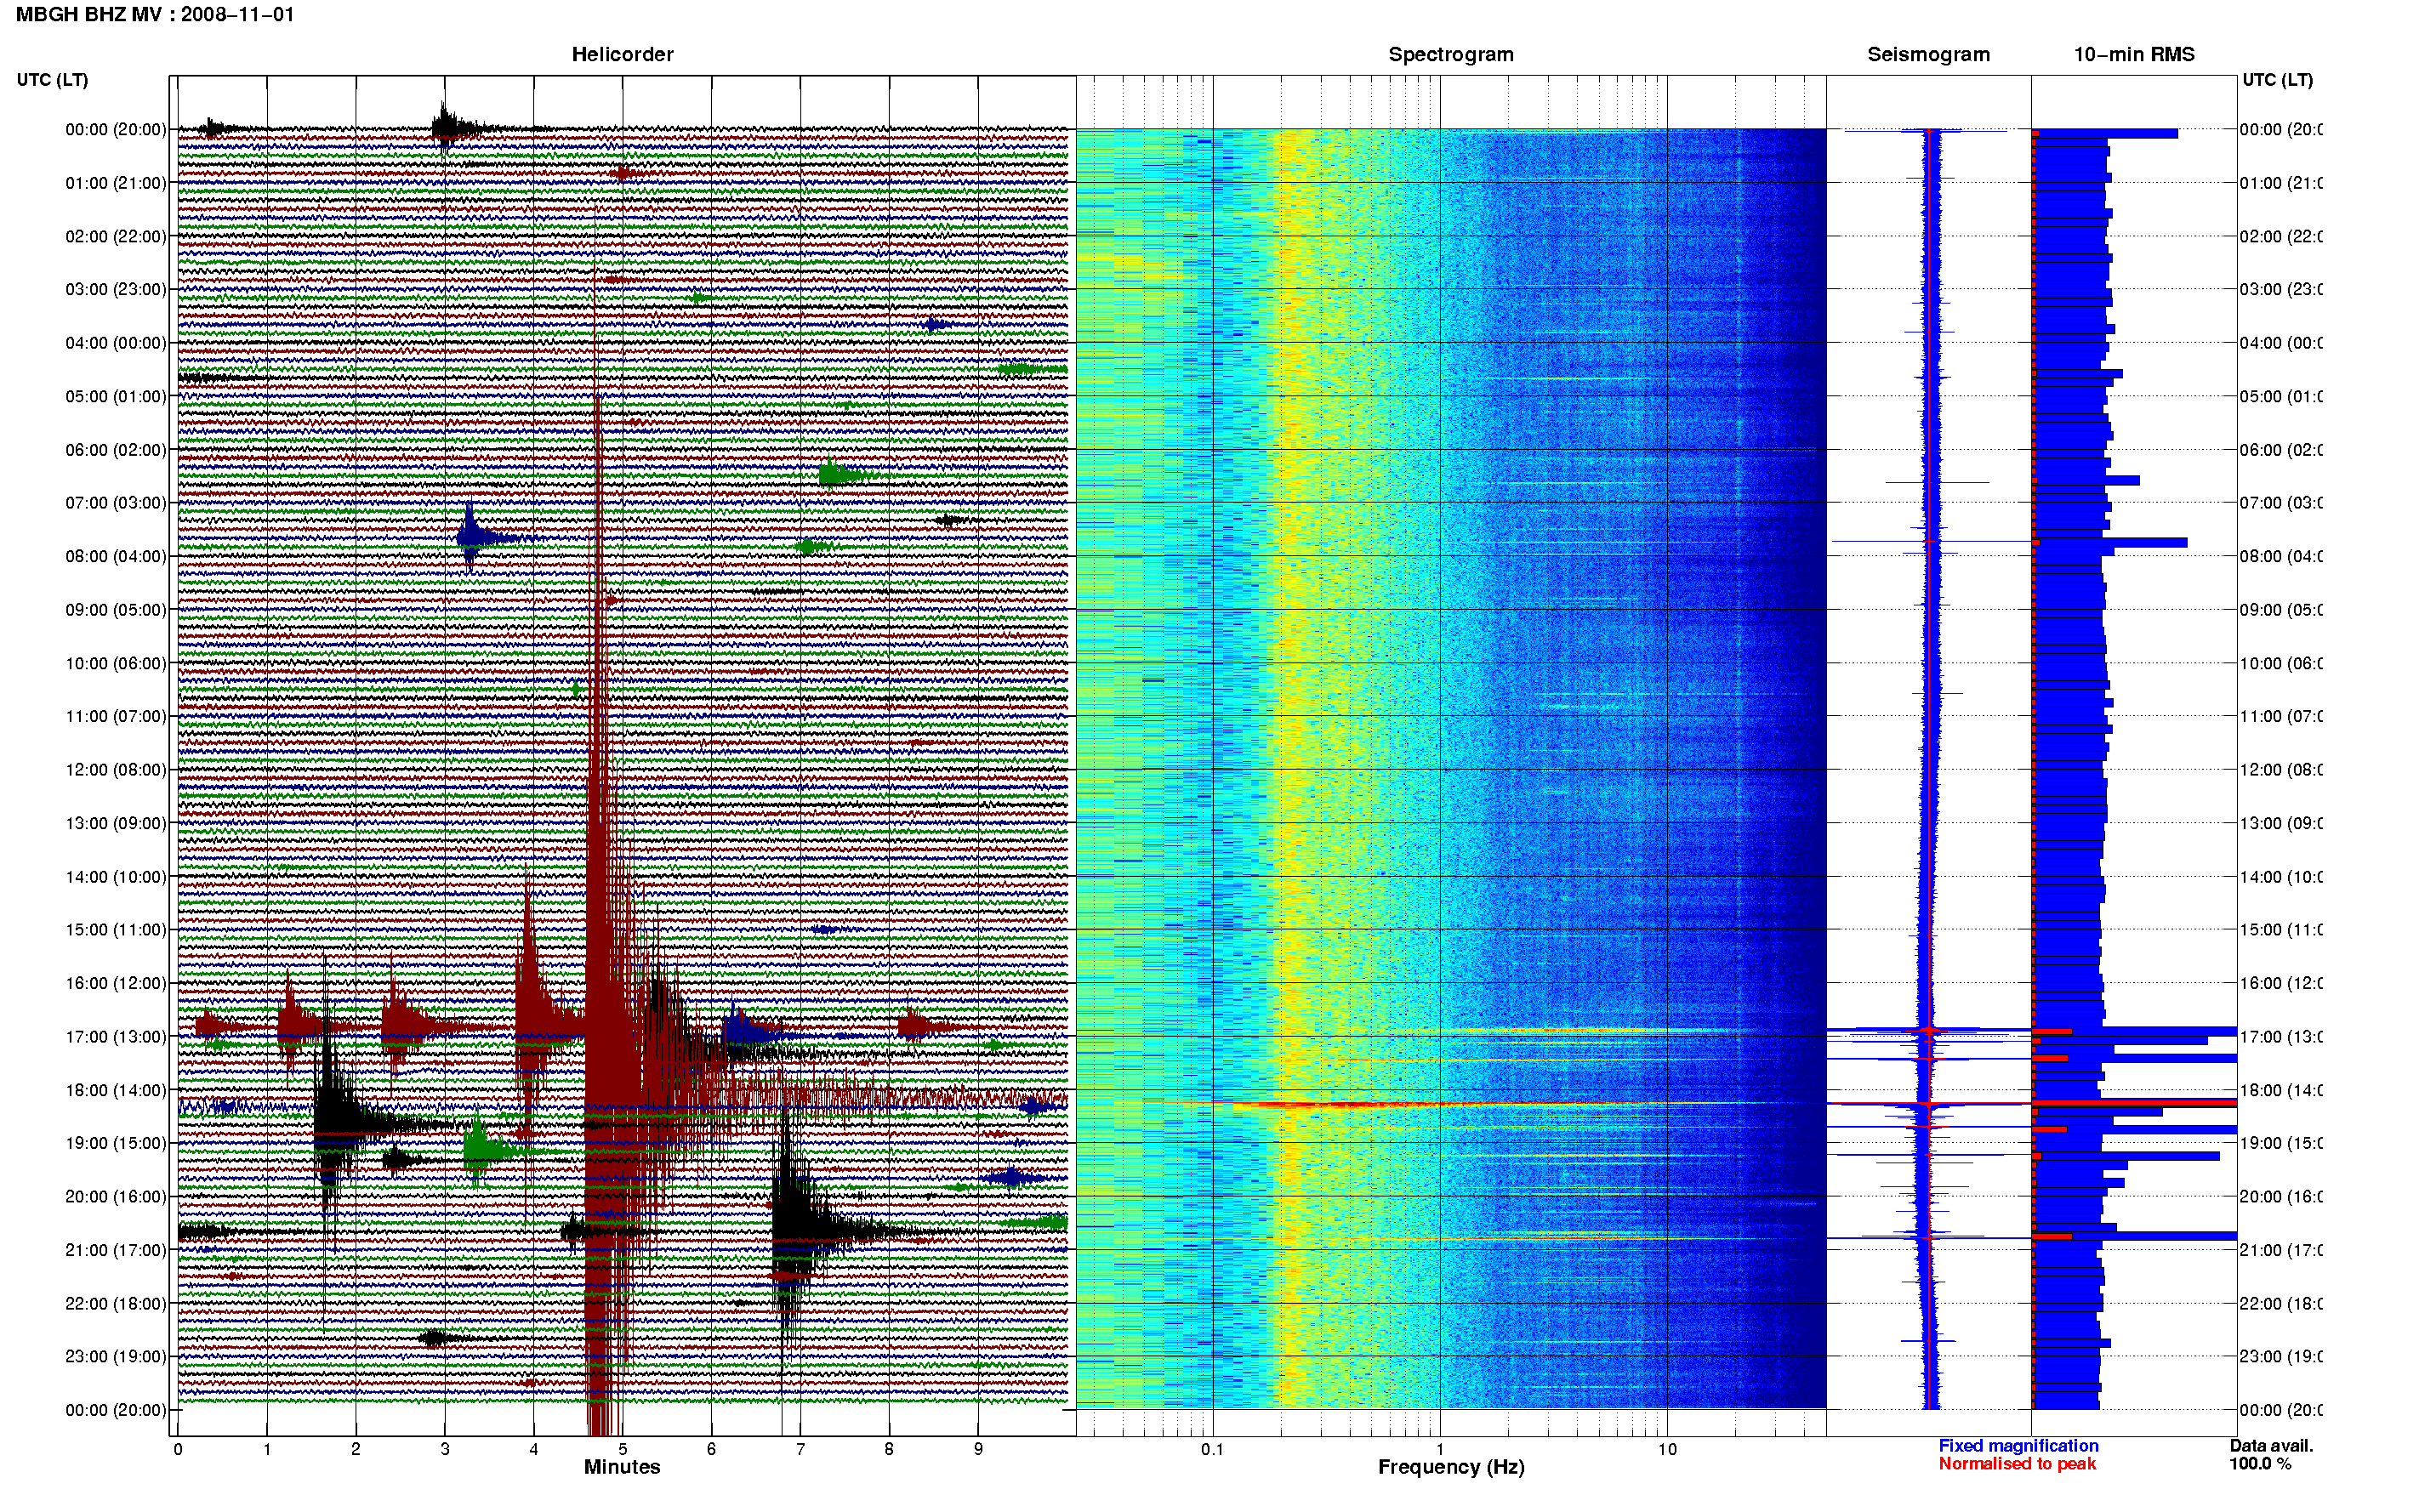Click the '1' tick on the Minutes axis
This screenshot has height=1512, width=2419.
[x=267, y=1449]
